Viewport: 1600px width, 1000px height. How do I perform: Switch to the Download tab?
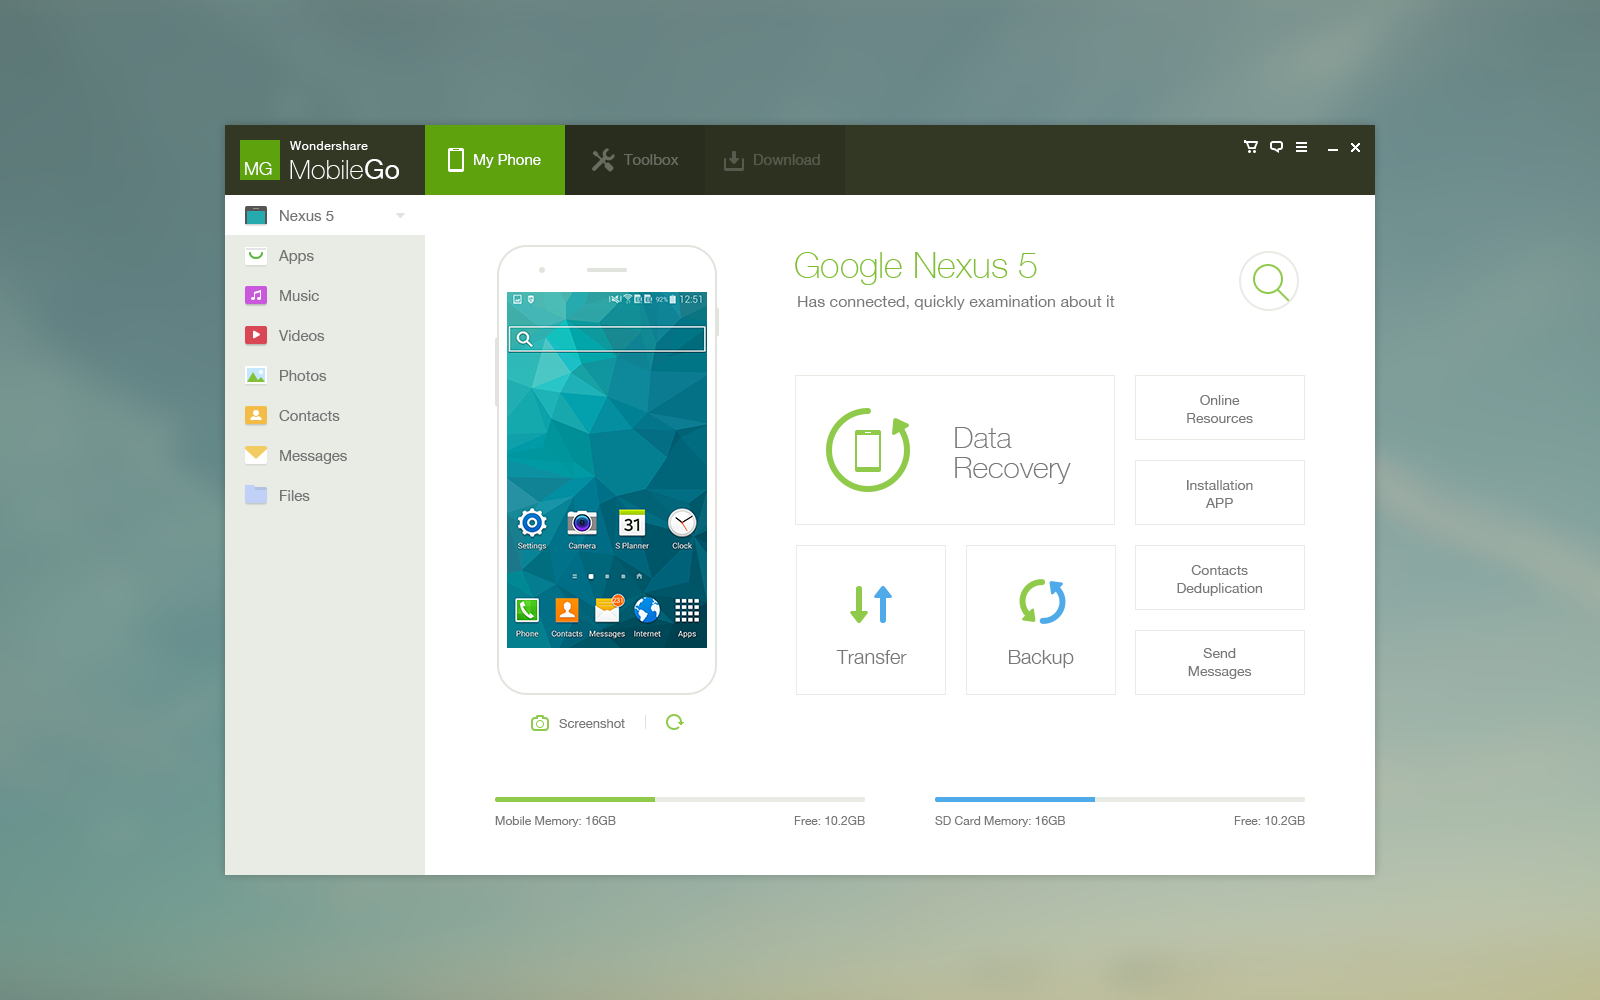pos(775,160)
